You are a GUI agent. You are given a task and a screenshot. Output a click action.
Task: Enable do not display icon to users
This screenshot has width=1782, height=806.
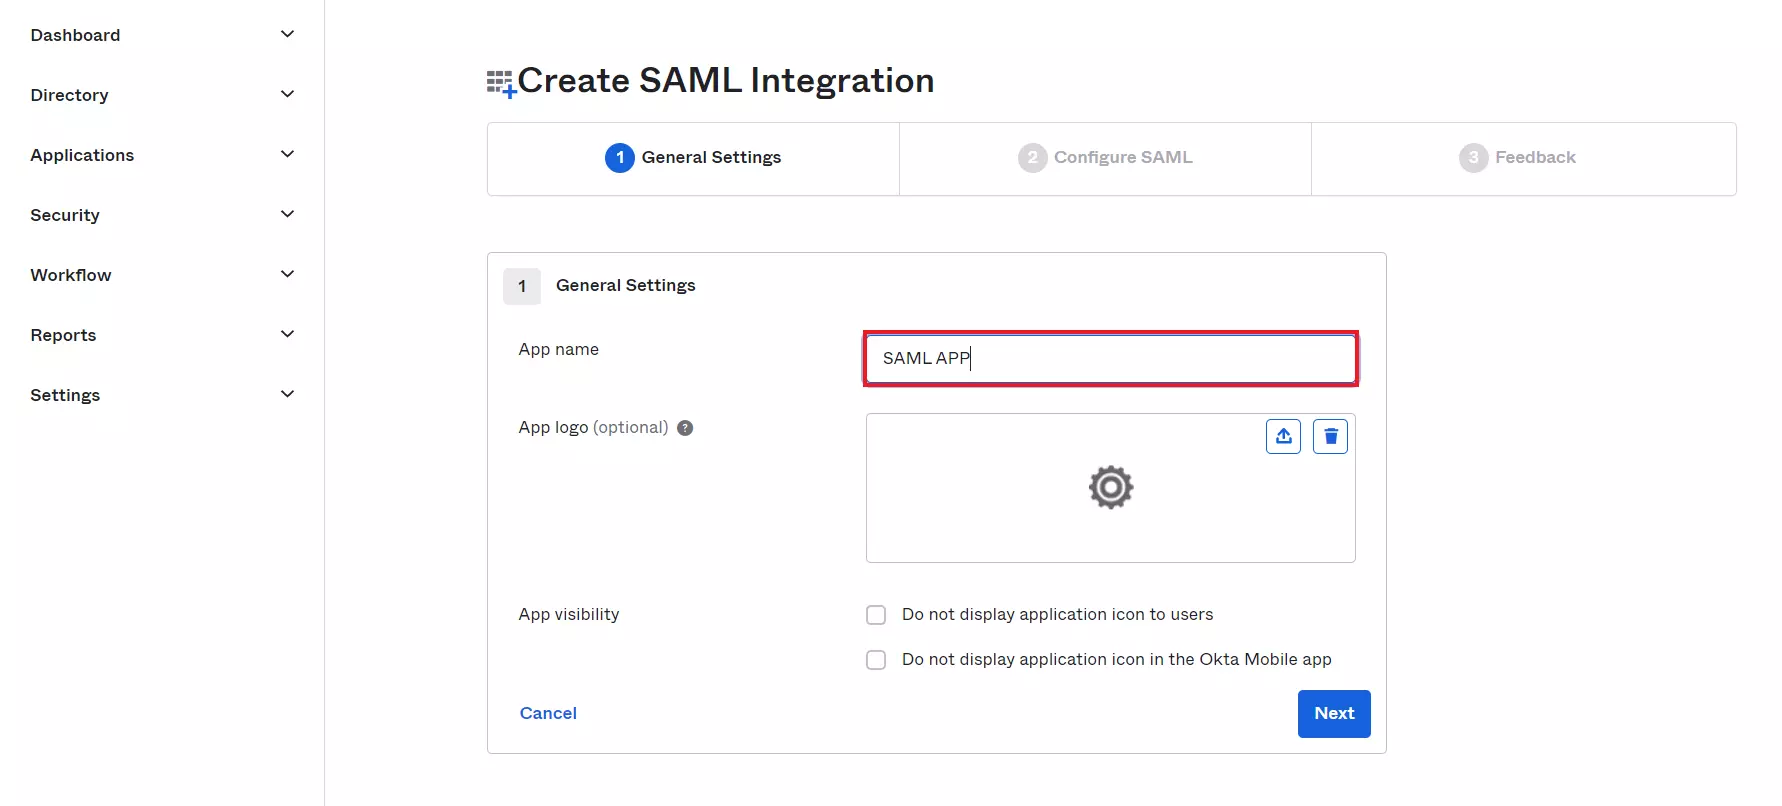coord(876,615)
